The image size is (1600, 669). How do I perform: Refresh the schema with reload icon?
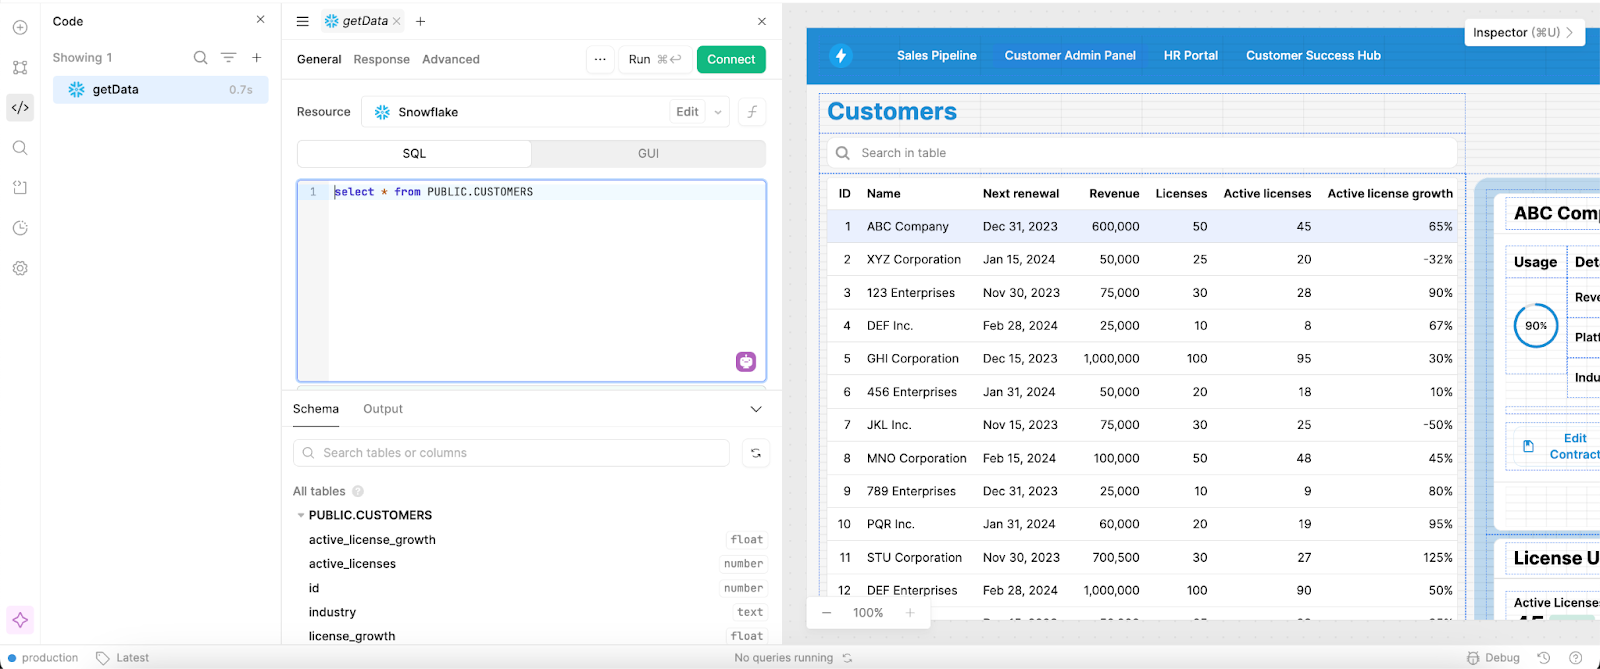pos(756,453)
